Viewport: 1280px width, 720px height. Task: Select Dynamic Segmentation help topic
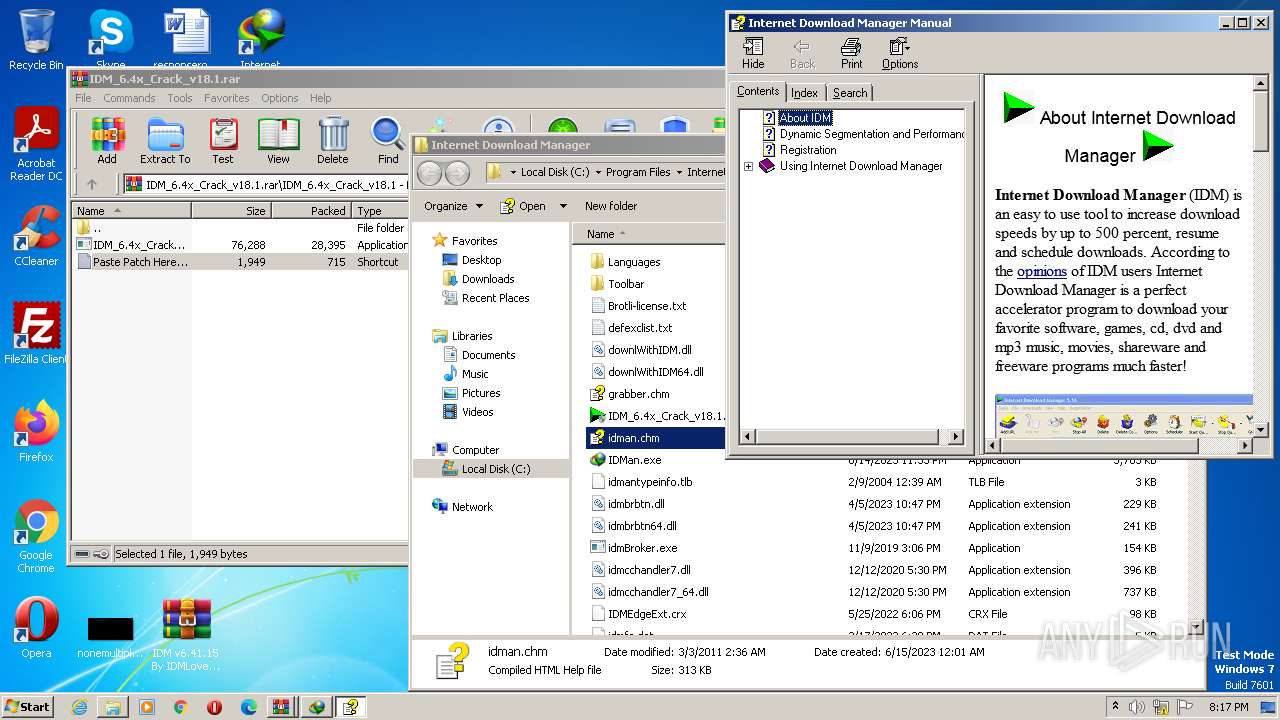871,134
